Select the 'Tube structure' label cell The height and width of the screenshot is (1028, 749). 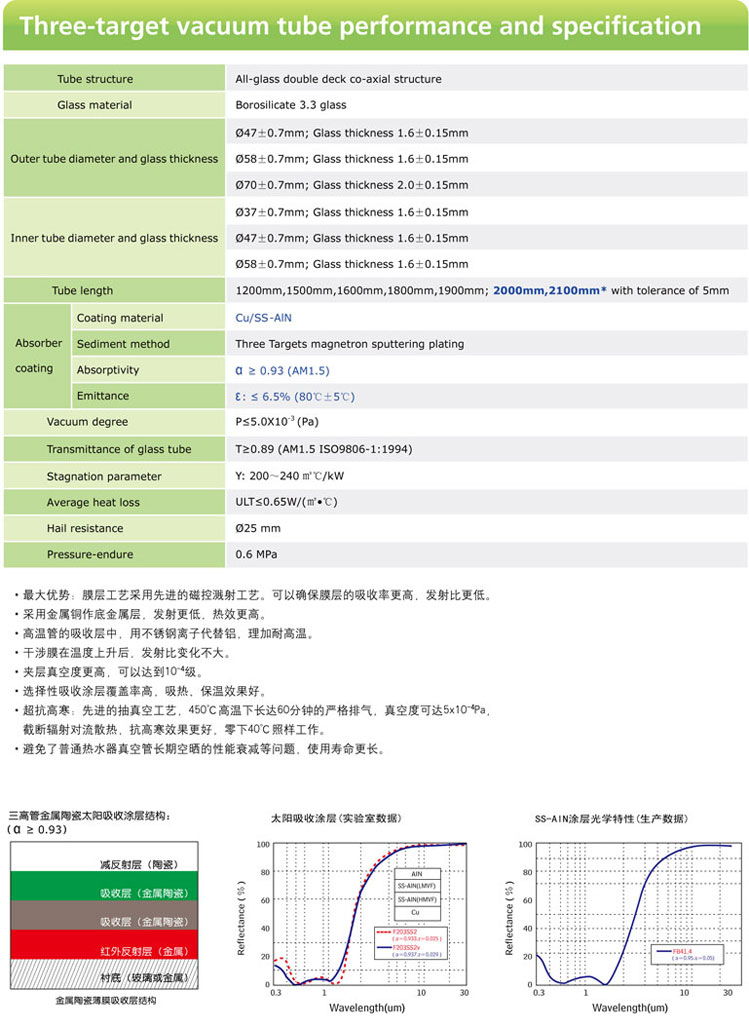[x=114, y=79]
